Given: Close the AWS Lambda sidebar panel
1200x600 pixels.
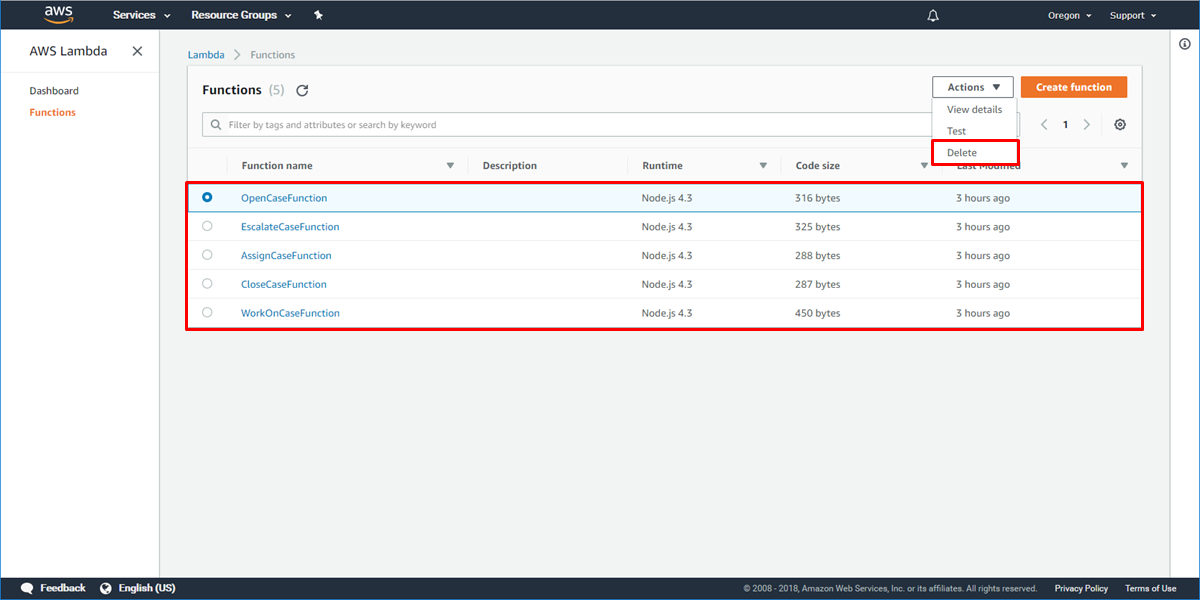Looking at the screenshot, I should 137,51.
